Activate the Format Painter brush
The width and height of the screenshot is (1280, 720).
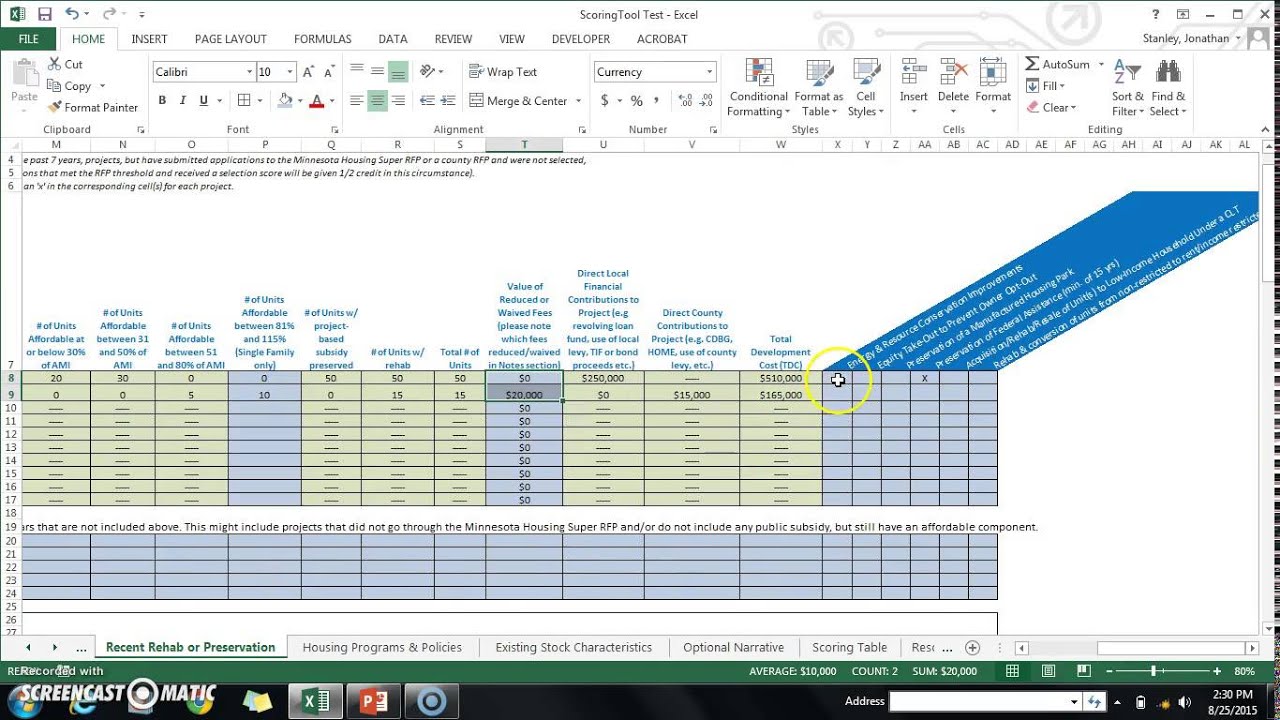pyautogui.click(x=54, y=107)
